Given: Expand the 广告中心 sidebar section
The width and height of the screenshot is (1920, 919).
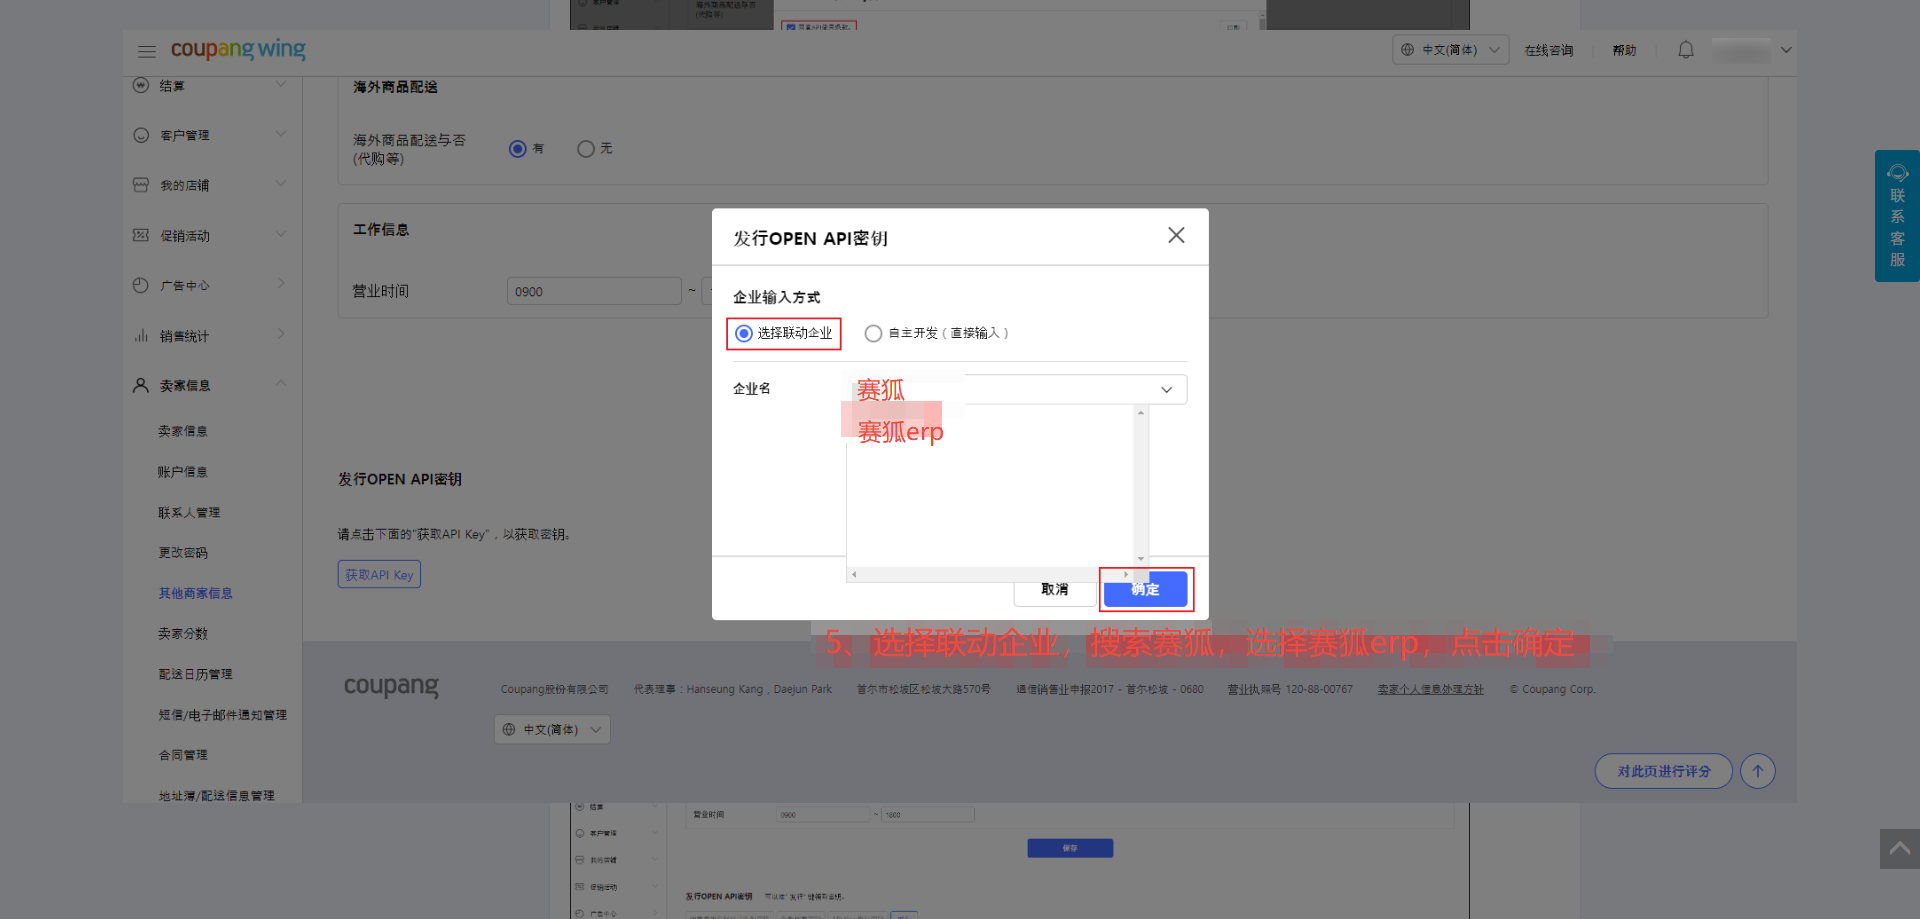Looking at the screenshot, I should tap(281, 284).
